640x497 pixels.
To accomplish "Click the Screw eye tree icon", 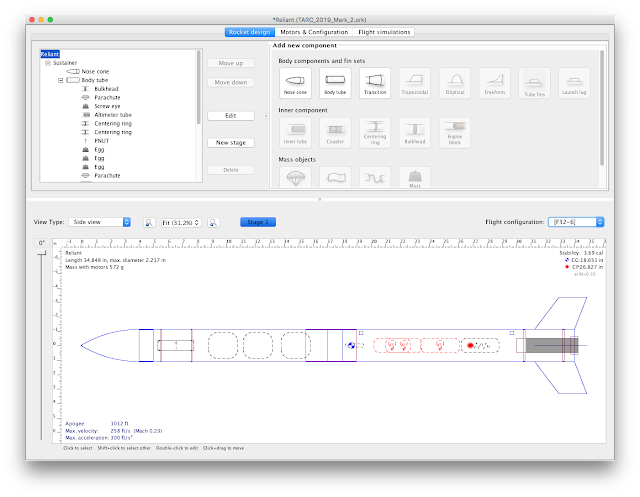I will [x=86, y=106].
